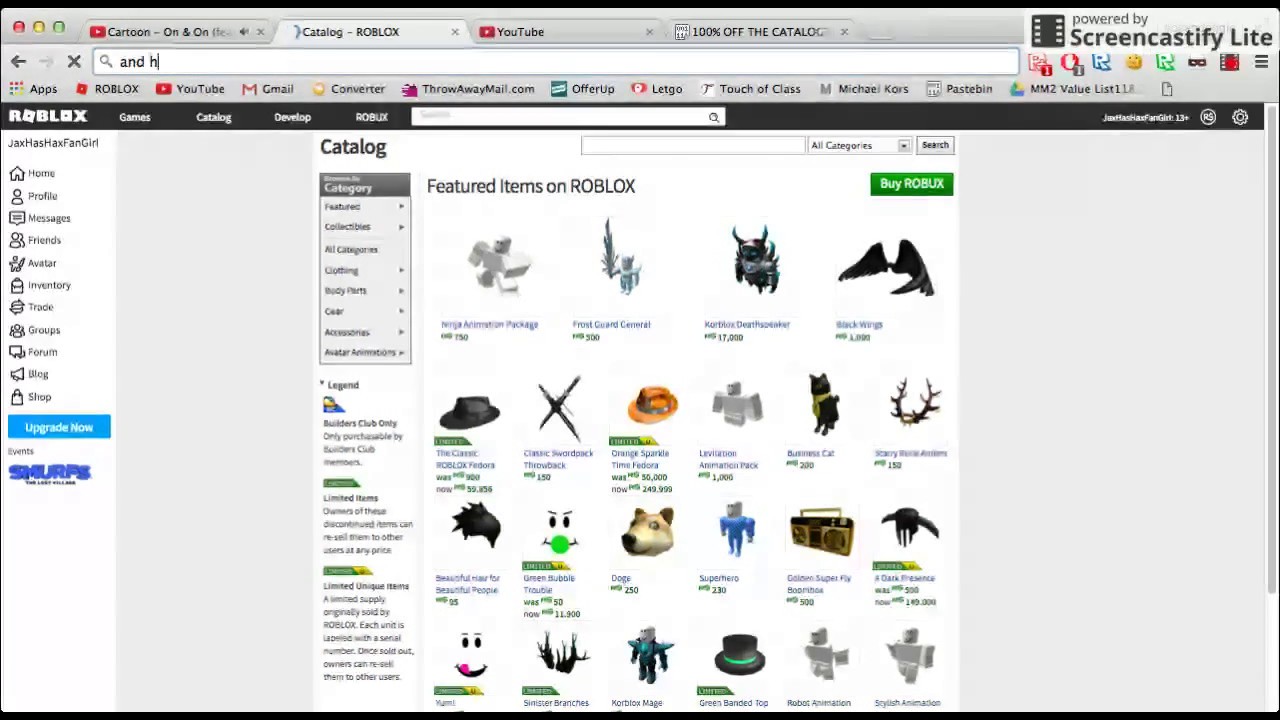This screenshot has height=720, width=1280.
Task: Open the Groups sidebar icon
Action: tap(17, 330)
